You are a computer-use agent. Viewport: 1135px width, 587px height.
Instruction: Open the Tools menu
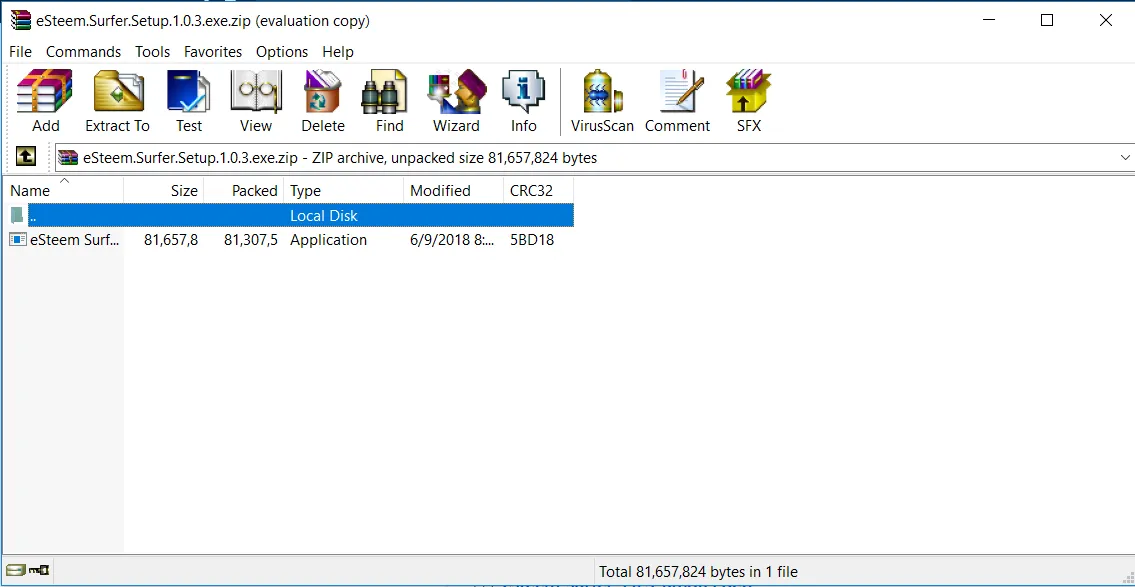(x=153, y=52)
